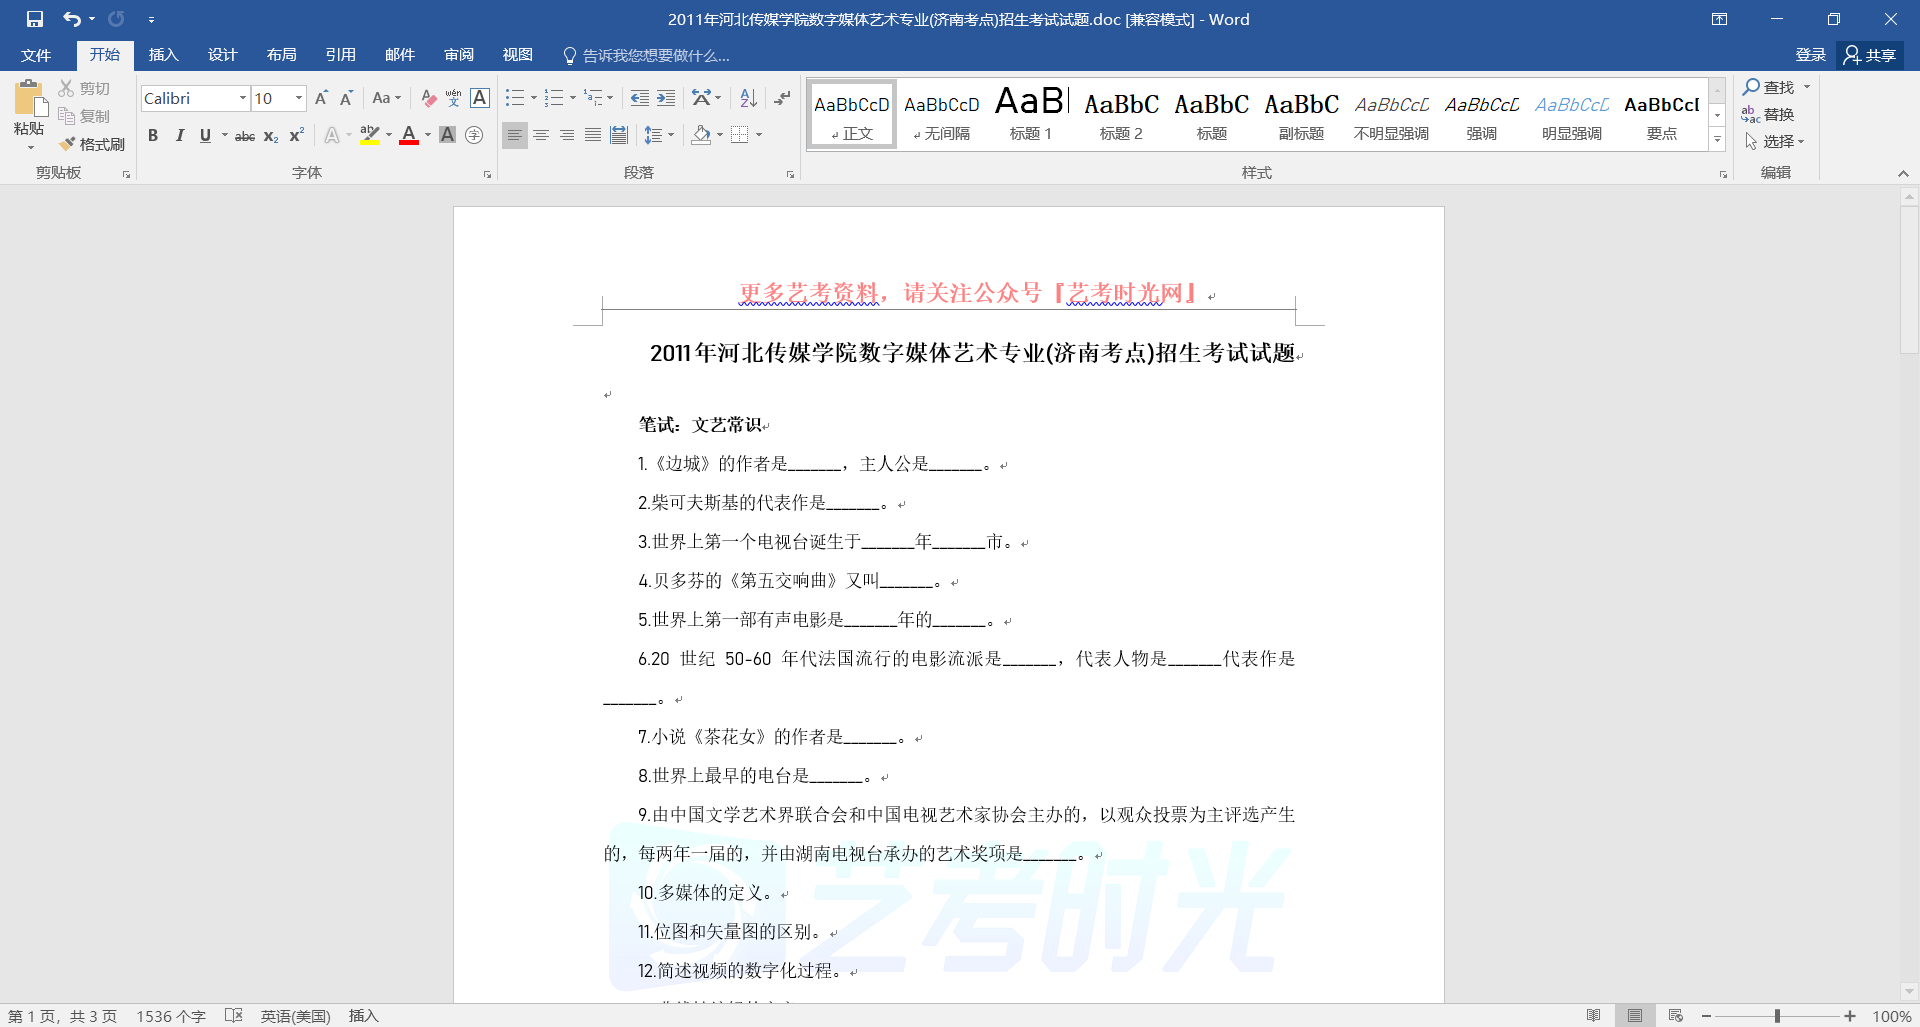This screenshot has width=1920, height=1027.
Task: Apply the 标题 1 style
Action: click(x=1031, y=114)
